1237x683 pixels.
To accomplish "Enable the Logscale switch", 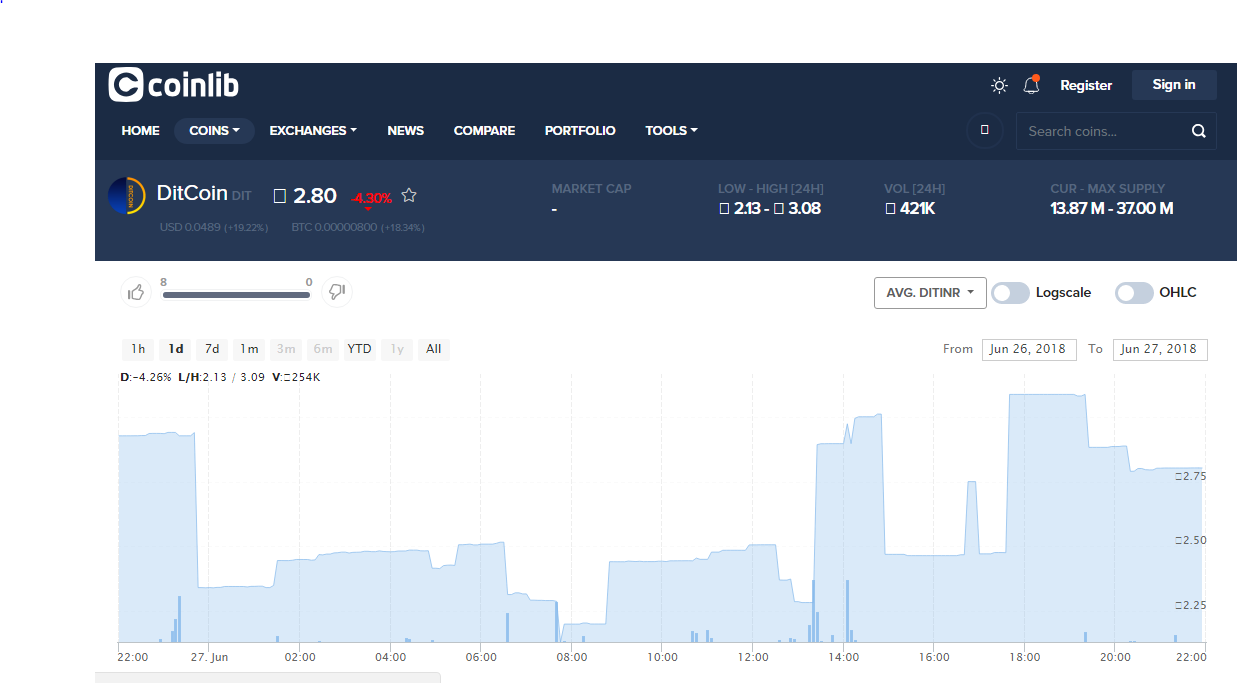I will tap(1011, 293).
